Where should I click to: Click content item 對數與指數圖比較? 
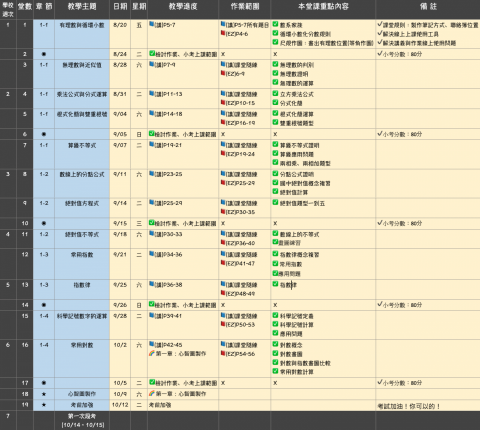click(302, 363)
